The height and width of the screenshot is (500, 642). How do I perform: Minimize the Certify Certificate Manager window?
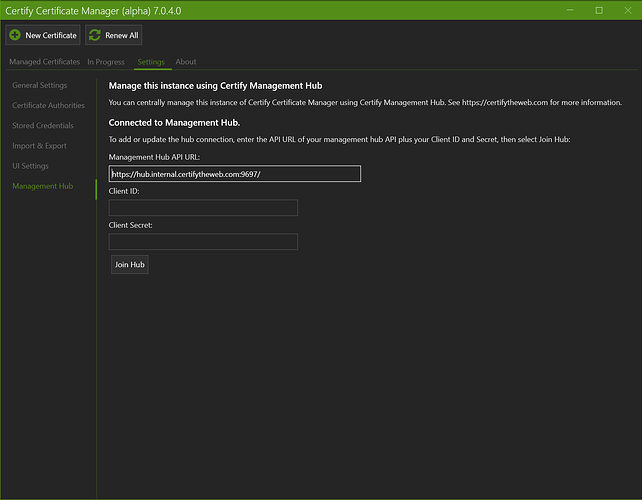click(x=570, y=10)
